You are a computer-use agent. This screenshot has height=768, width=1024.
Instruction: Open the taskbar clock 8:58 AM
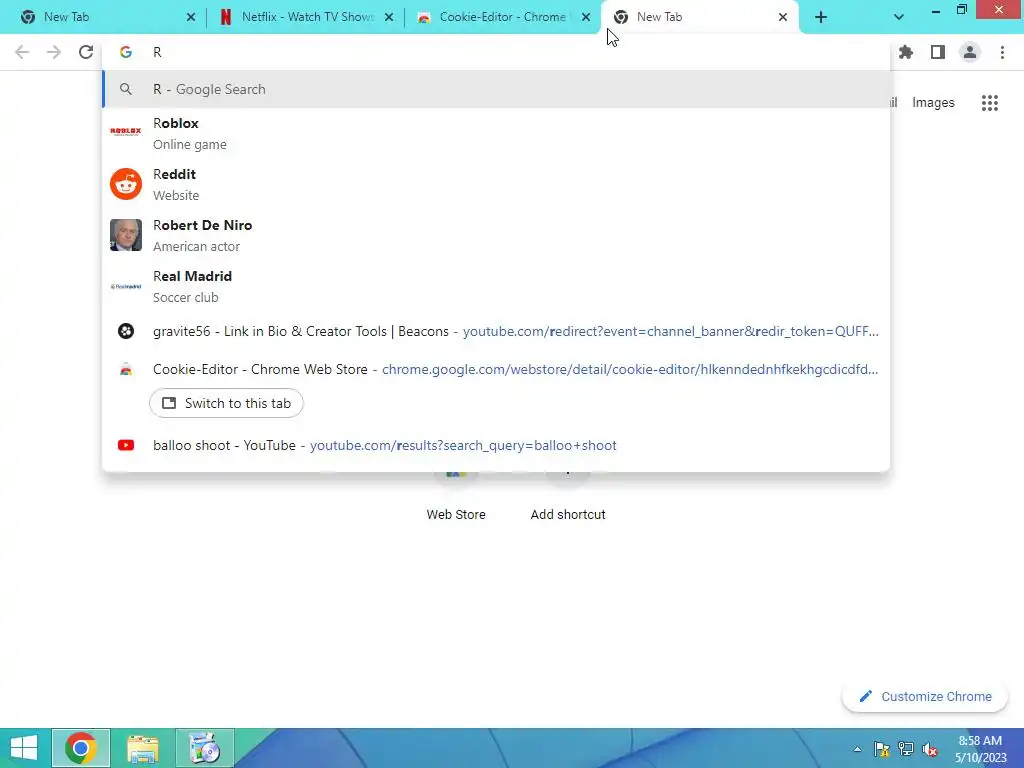980,749
